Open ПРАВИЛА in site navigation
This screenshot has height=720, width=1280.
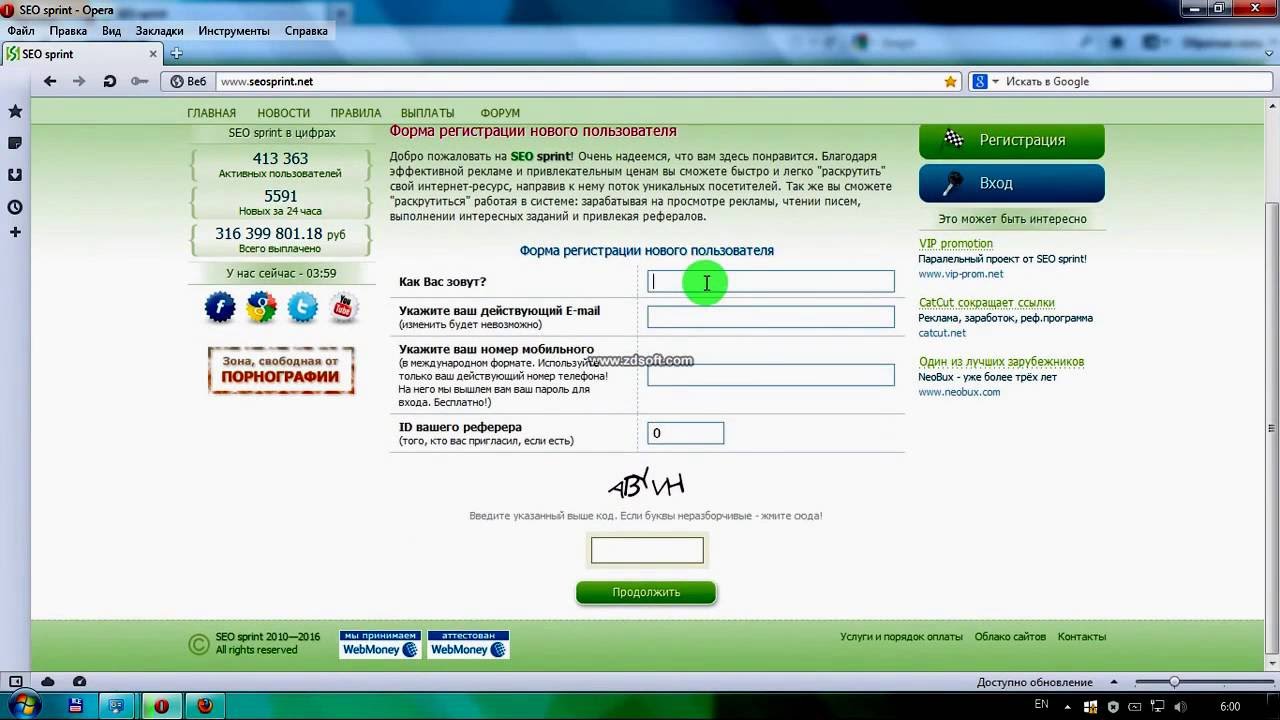(x=356, y=113)
